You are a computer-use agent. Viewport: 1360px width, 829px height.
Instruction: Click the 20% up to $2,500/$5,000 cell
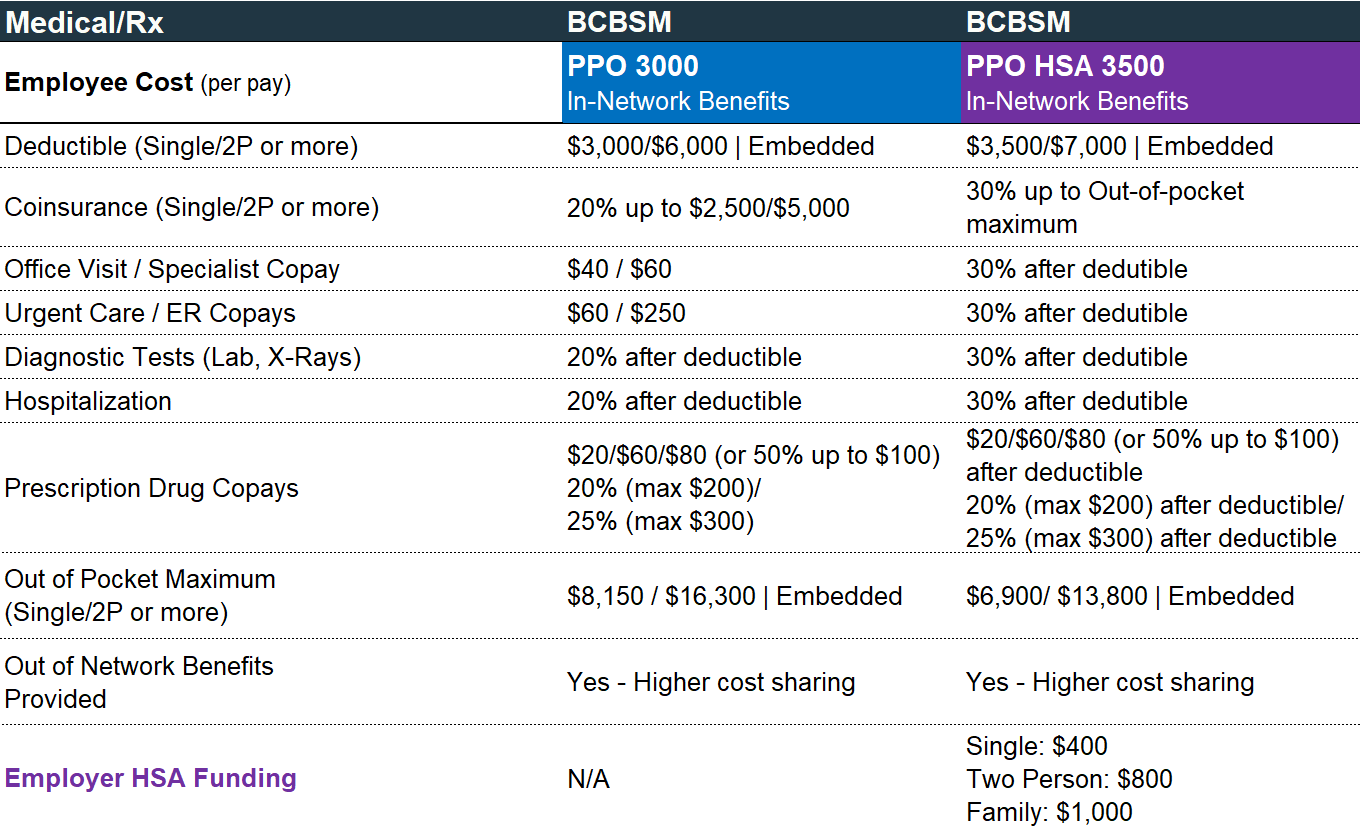[708, 208]
